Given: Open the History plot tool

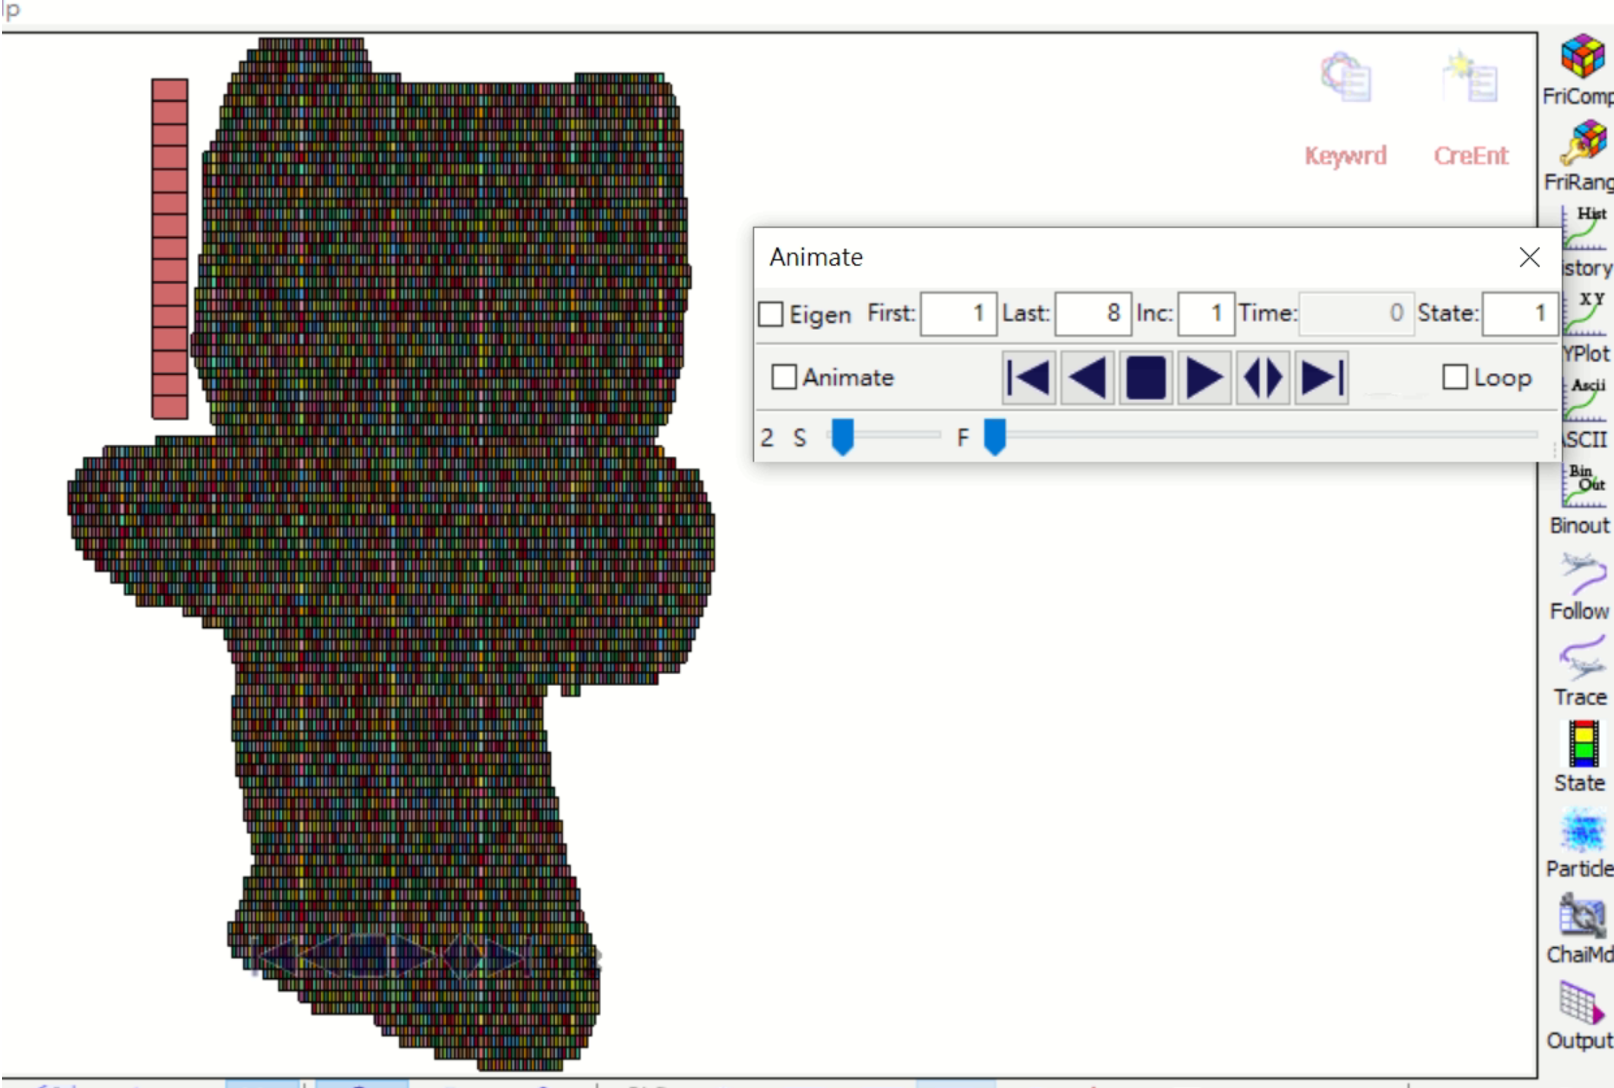Looking at the screenshot, I should pos(1586,241).
